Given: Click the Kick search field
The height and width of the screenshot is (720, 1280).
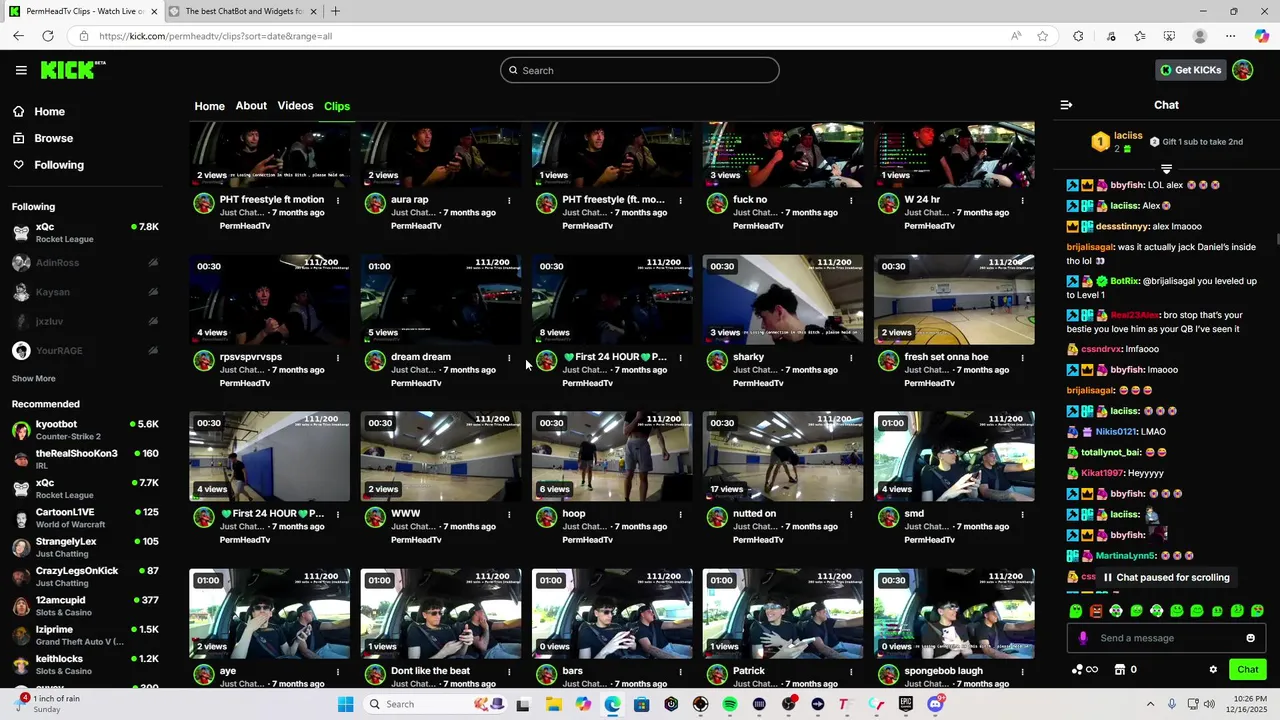Looking at the screenshot, I should click(x=640, y=70).
